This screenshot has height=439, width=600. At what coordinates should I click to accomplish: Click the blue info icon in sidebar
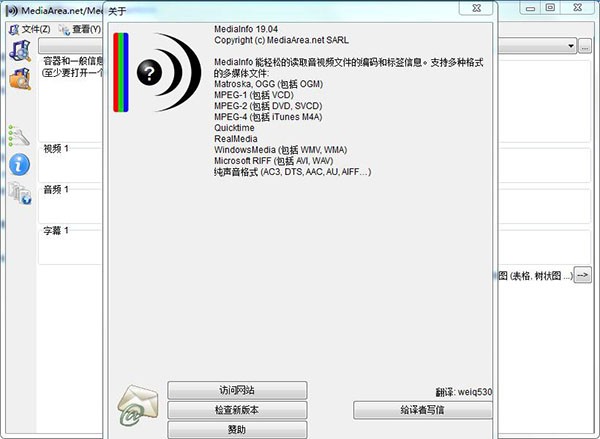[19, 165]
